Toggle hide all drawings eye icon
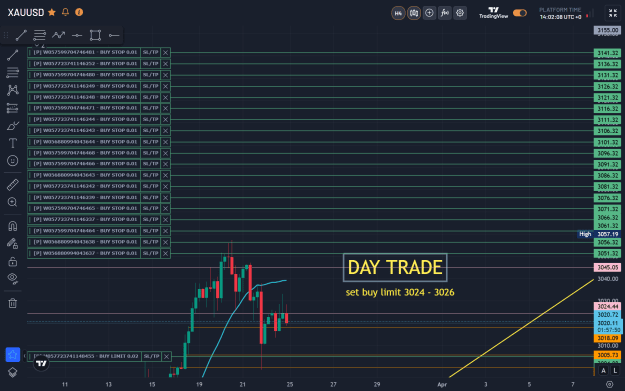The image size is (625, 391). (x=13, y=279)
